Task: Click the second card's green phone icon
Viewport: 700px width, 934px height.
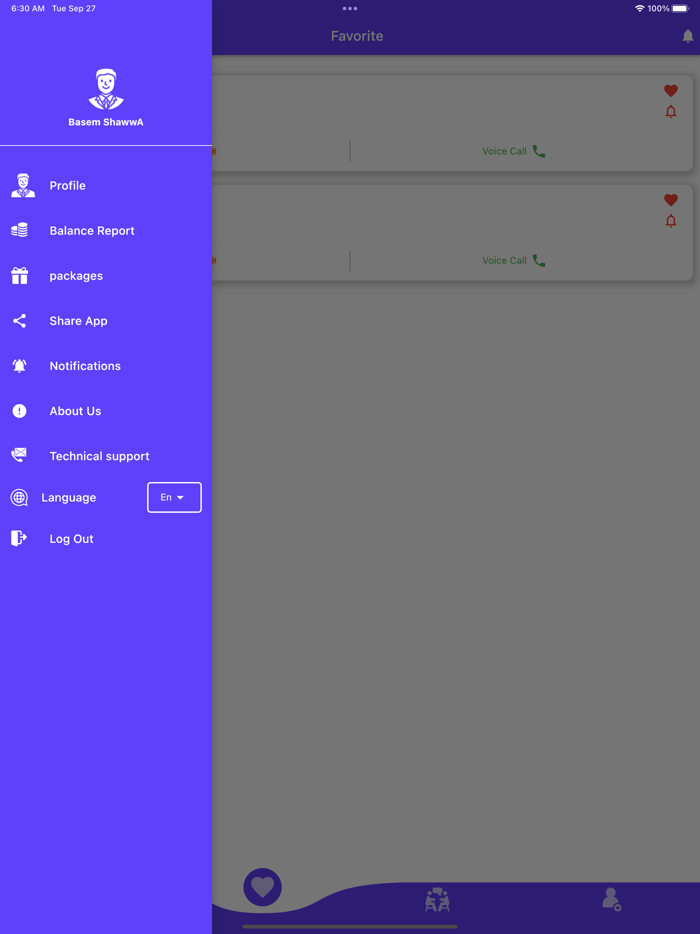Action: 539,260
